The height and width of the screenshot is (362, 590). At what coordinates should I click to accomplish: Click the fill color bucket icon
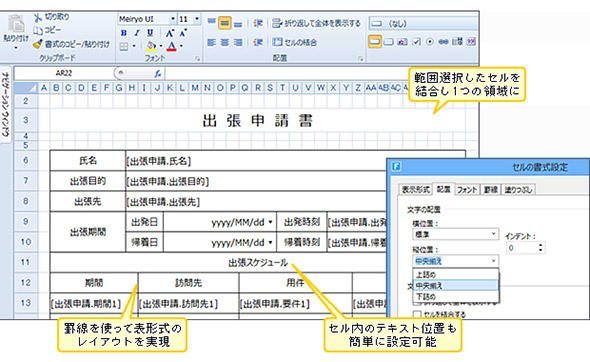click(151, 46)
